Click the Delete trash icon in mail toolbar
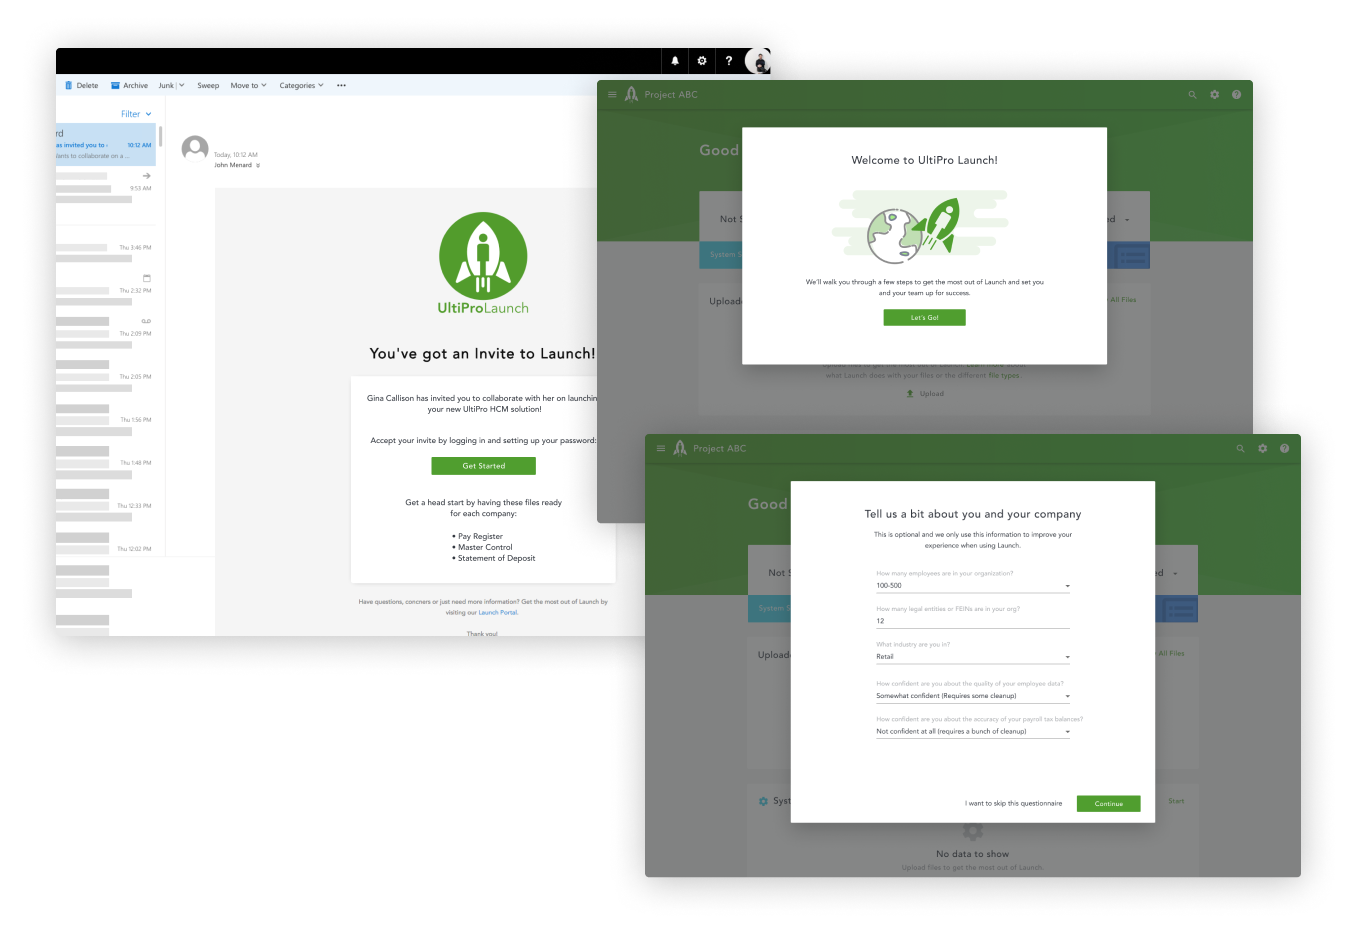1356x927 pixels. [x=69, y=86]
